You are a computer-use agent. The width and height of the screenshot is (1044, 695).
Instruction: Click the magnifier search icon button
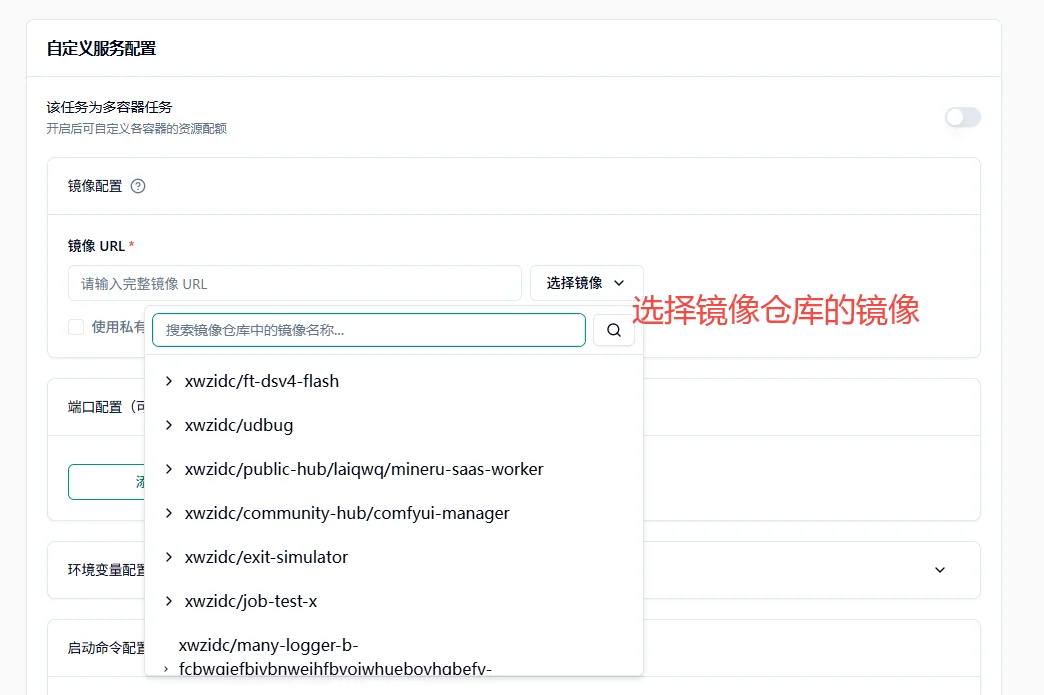(614, 330)
